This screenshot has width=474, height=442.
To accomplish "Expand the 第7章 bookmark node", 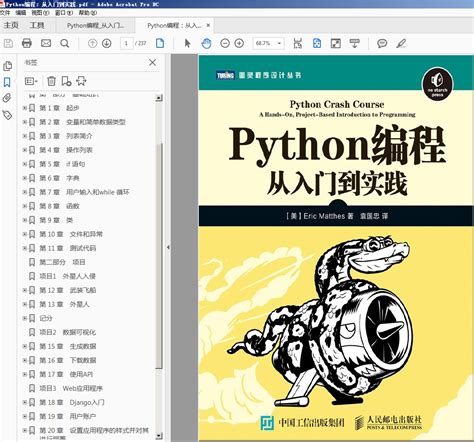I will [x=24, y=192].
